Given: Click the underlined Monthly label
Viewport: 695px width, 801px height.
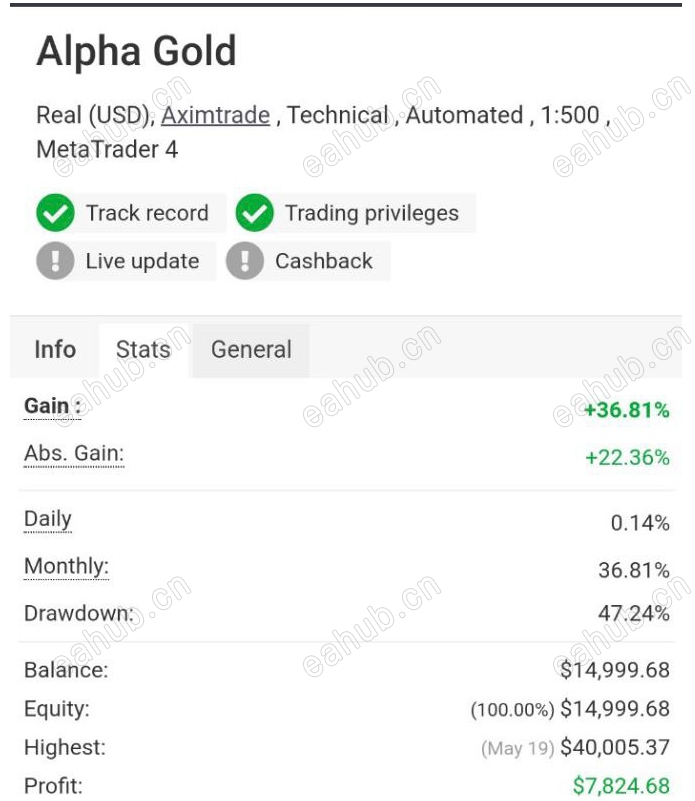Looking at the screenshot, I should 66,567.
